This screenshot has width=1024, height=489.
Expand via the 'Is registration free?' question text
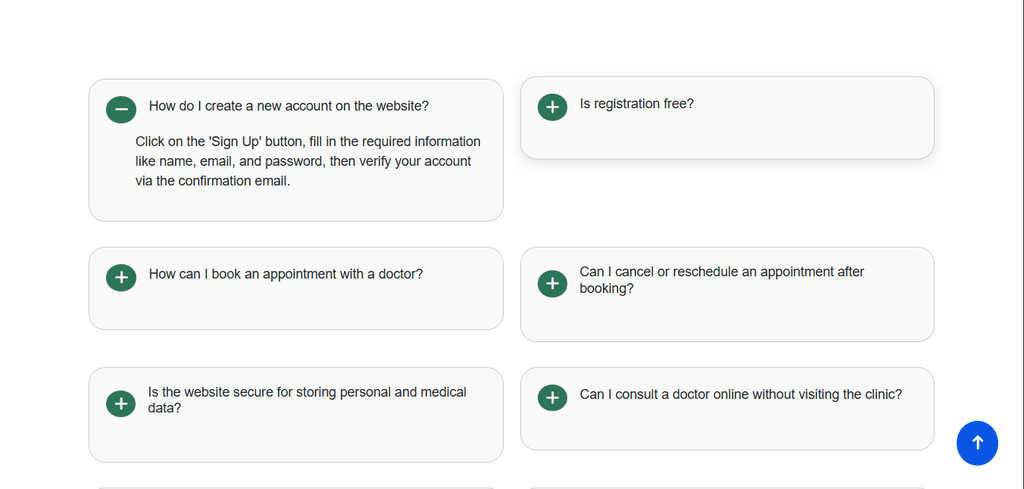pyautogui.click(x=637, y=103)
